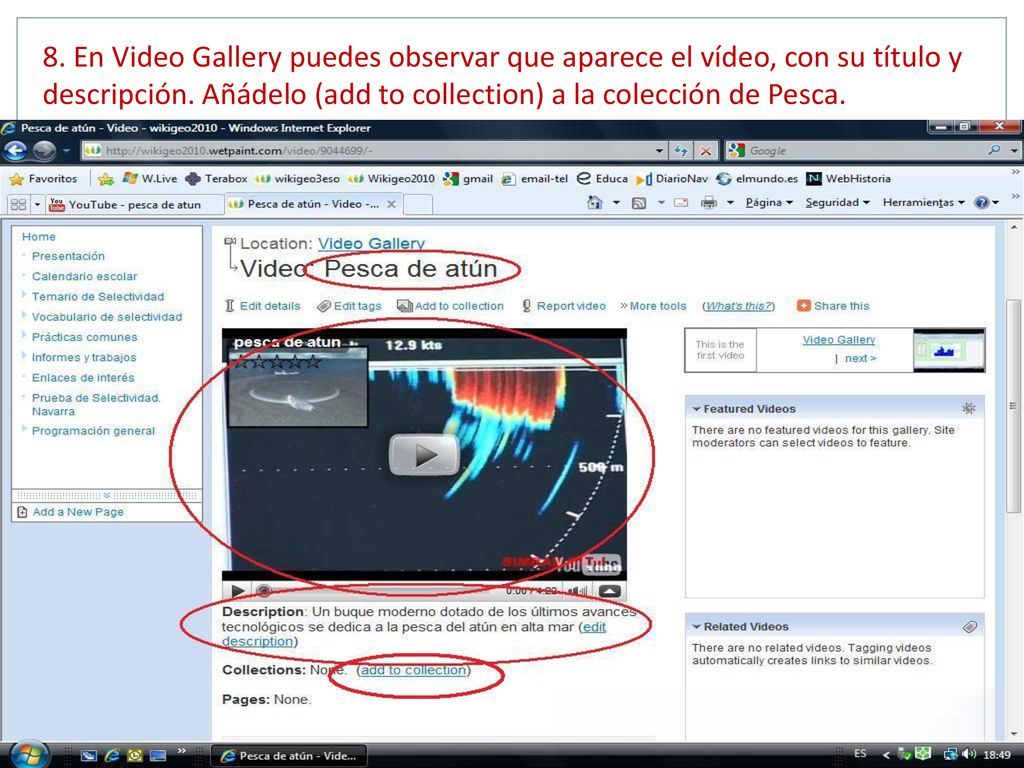Click the edit description link
This screenshot has width=1024, height=768.
(x=414, y=634)
